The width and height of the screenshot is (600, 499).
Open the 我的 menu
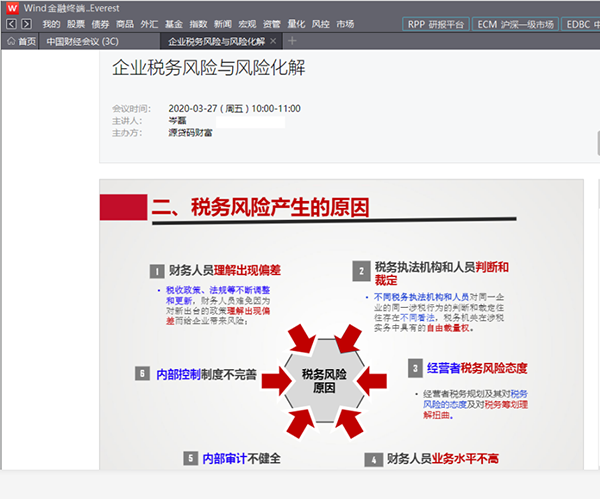[51, 23]
